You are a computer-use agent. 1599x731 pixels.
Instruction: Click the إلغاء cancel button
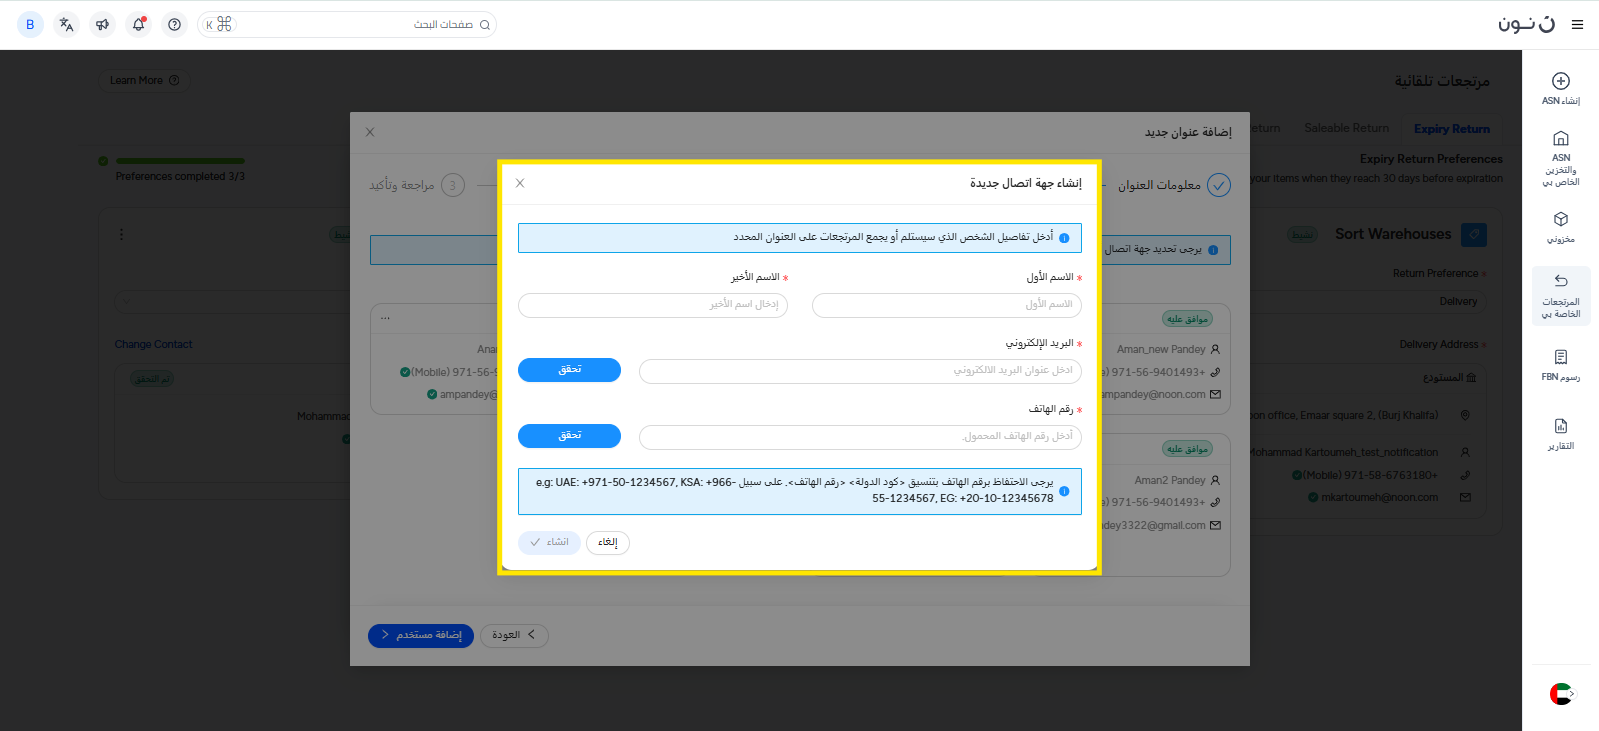click(608, 543)
